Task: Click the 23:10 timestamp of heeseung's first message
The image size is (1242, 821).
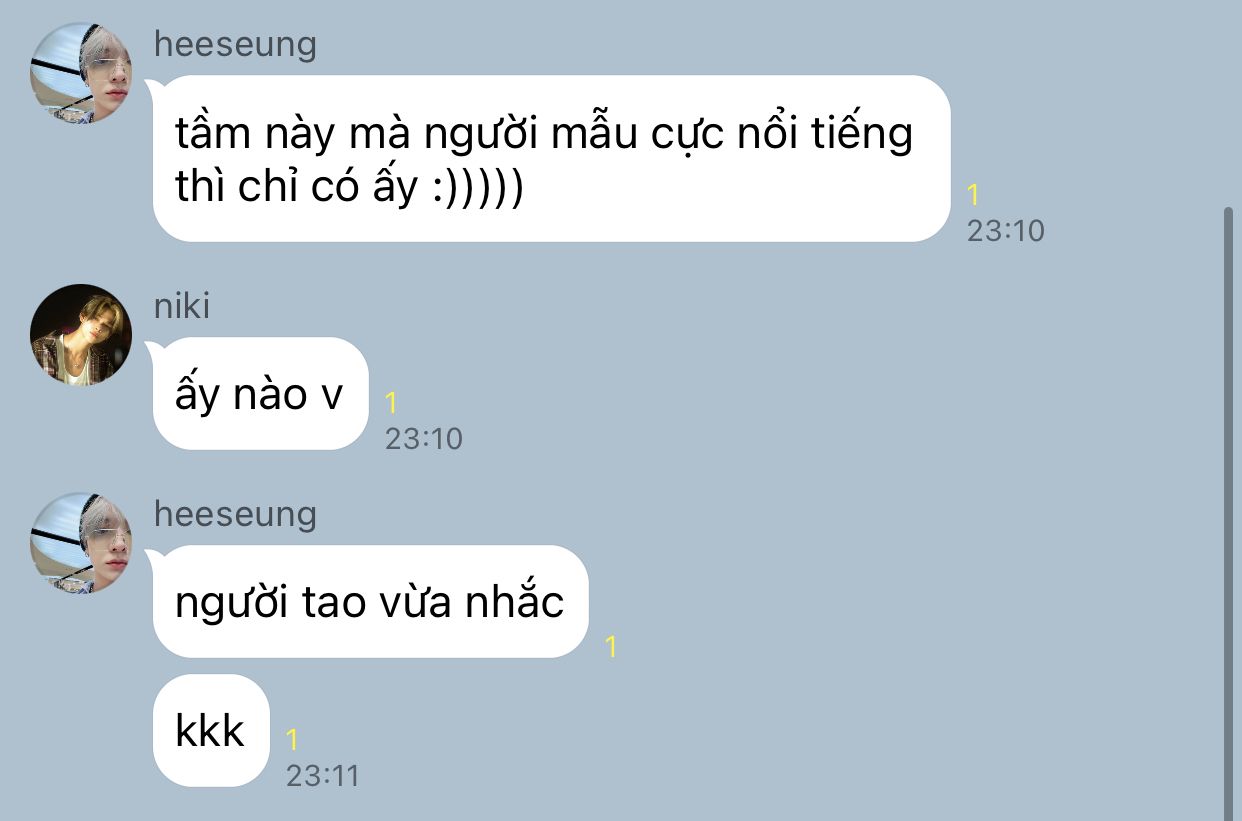Action: pyautogui.click(x=1005, y=231)
